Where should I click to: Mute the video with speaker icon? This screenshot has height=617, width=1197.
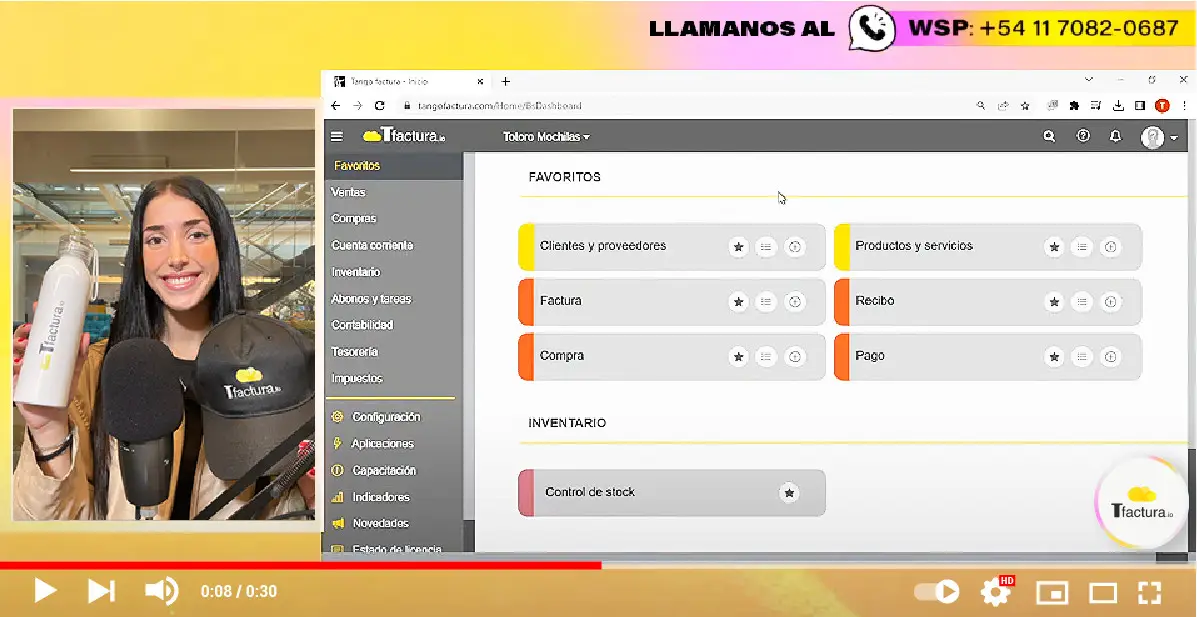(160, 591)
